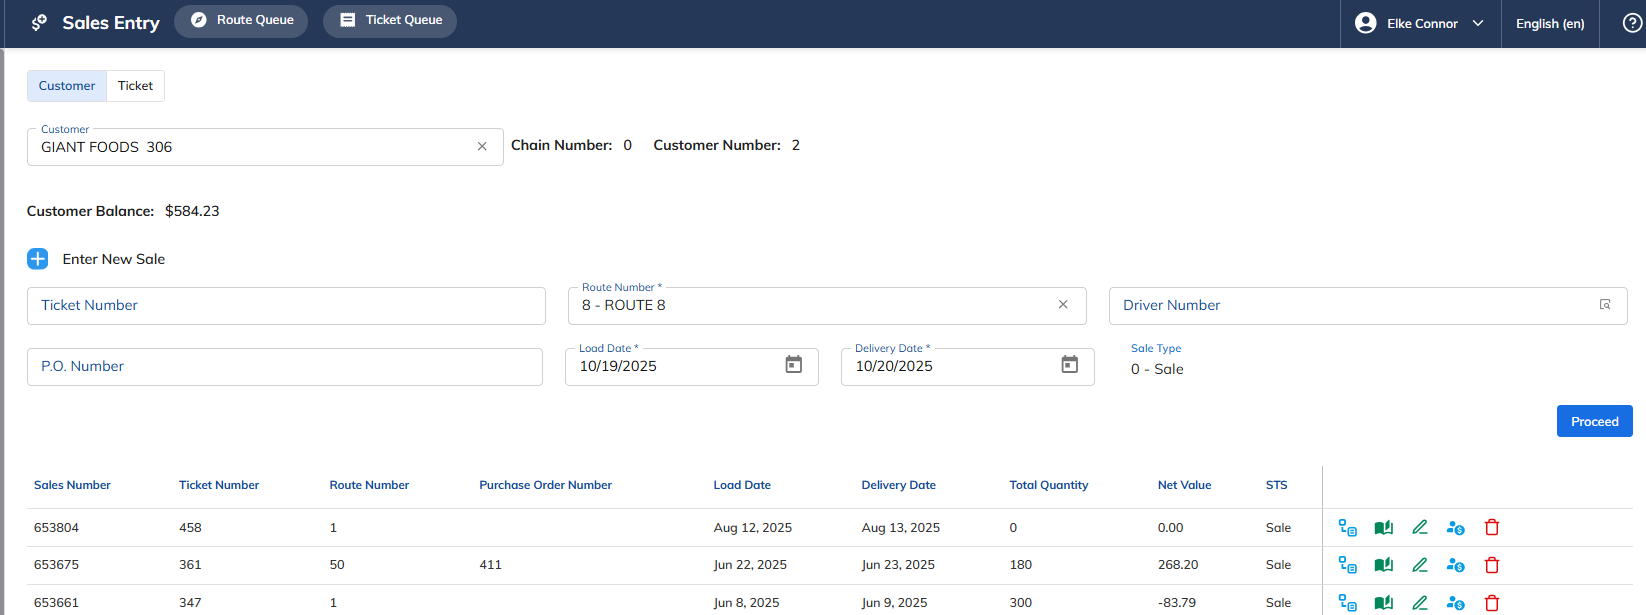
Task: Edit sale 653675 with the pencil icon
Action: point(1420,565)
